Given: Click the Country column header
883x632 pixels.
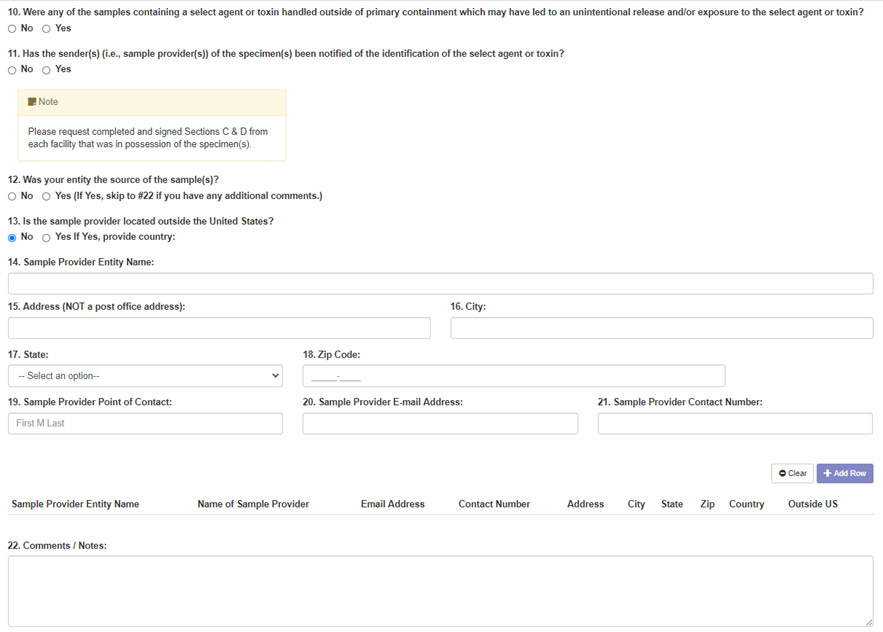Looking at the screenshot, I should [x=746, y=504].
